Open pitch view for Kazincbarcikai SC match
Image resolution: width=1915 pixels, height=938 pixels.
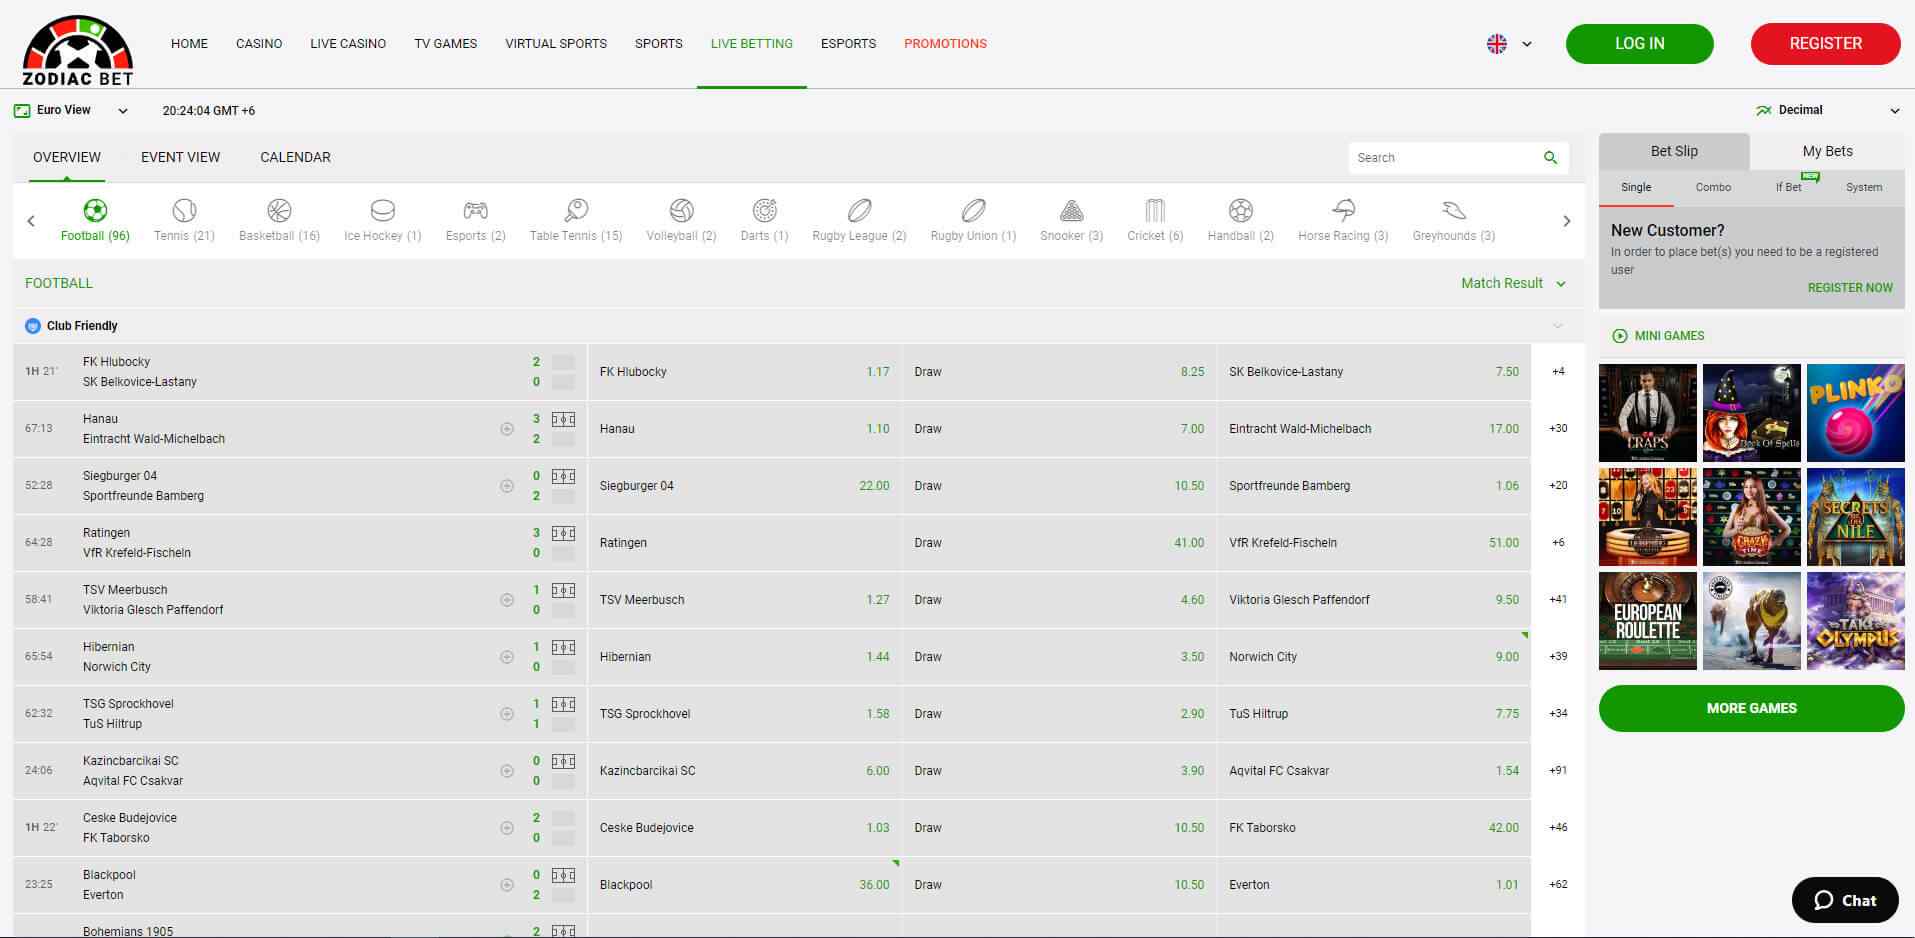[x=563, y=762]
